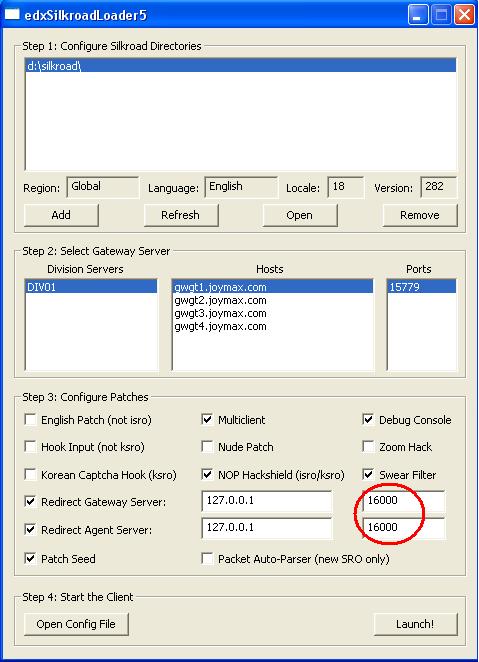The image size is (479, 662).
Task: Select DIV01 in Division Servers
Action: [91, 287]
